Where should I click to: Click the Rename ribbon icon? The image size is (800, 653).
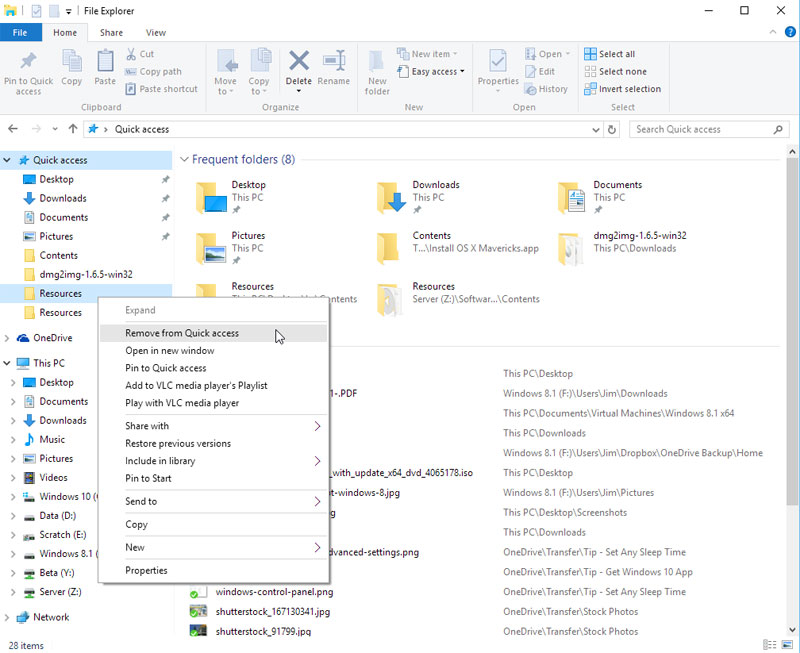click(x=334, y=67)
